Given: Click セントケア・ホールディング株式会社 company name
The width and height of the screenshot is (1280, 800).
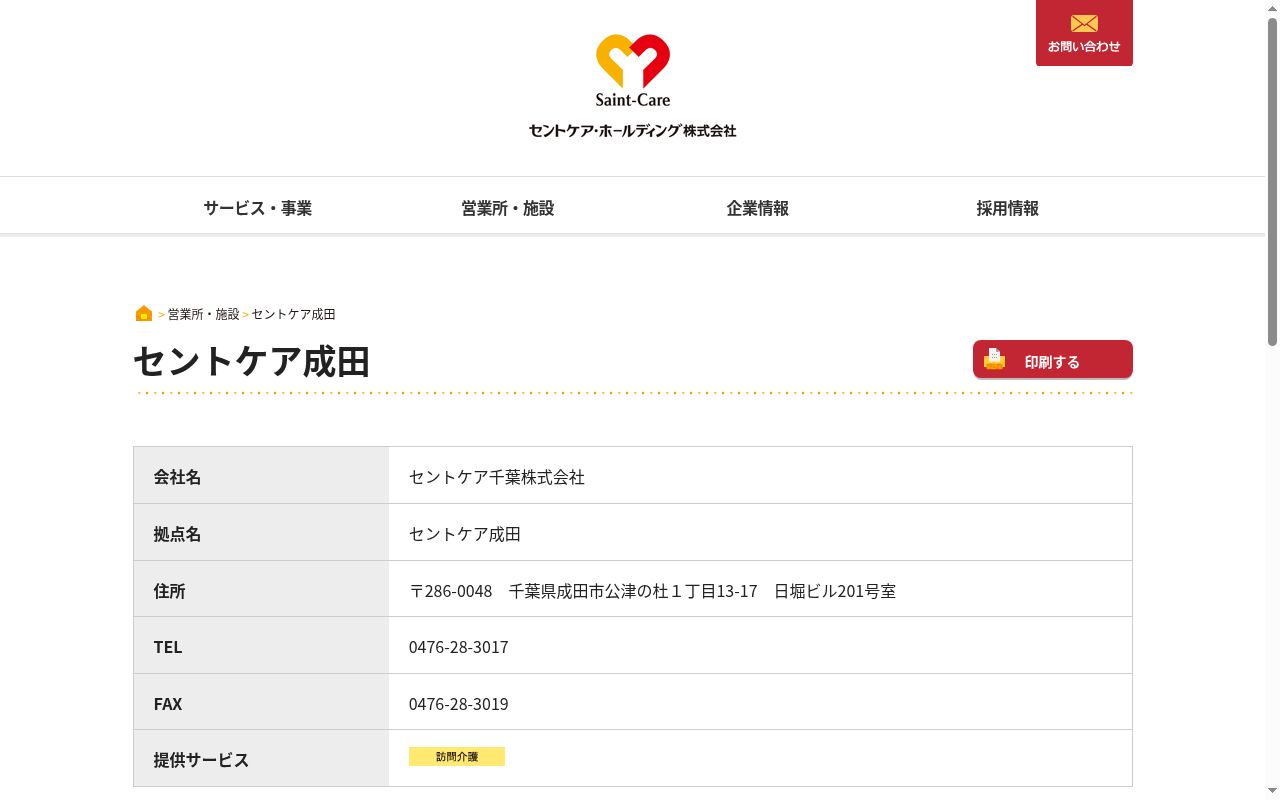Looking at the screenshot, I should (x=633, y=131).
